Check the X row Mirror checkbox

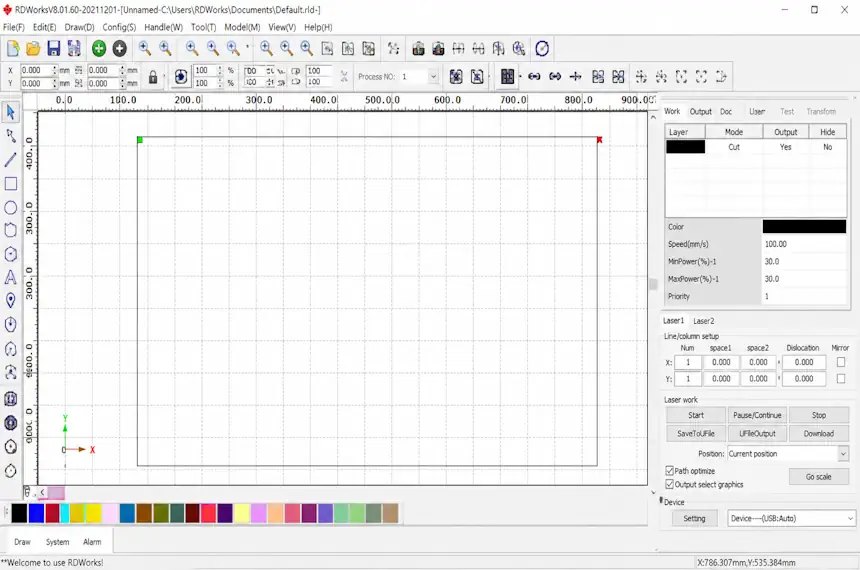click(841, 362)
